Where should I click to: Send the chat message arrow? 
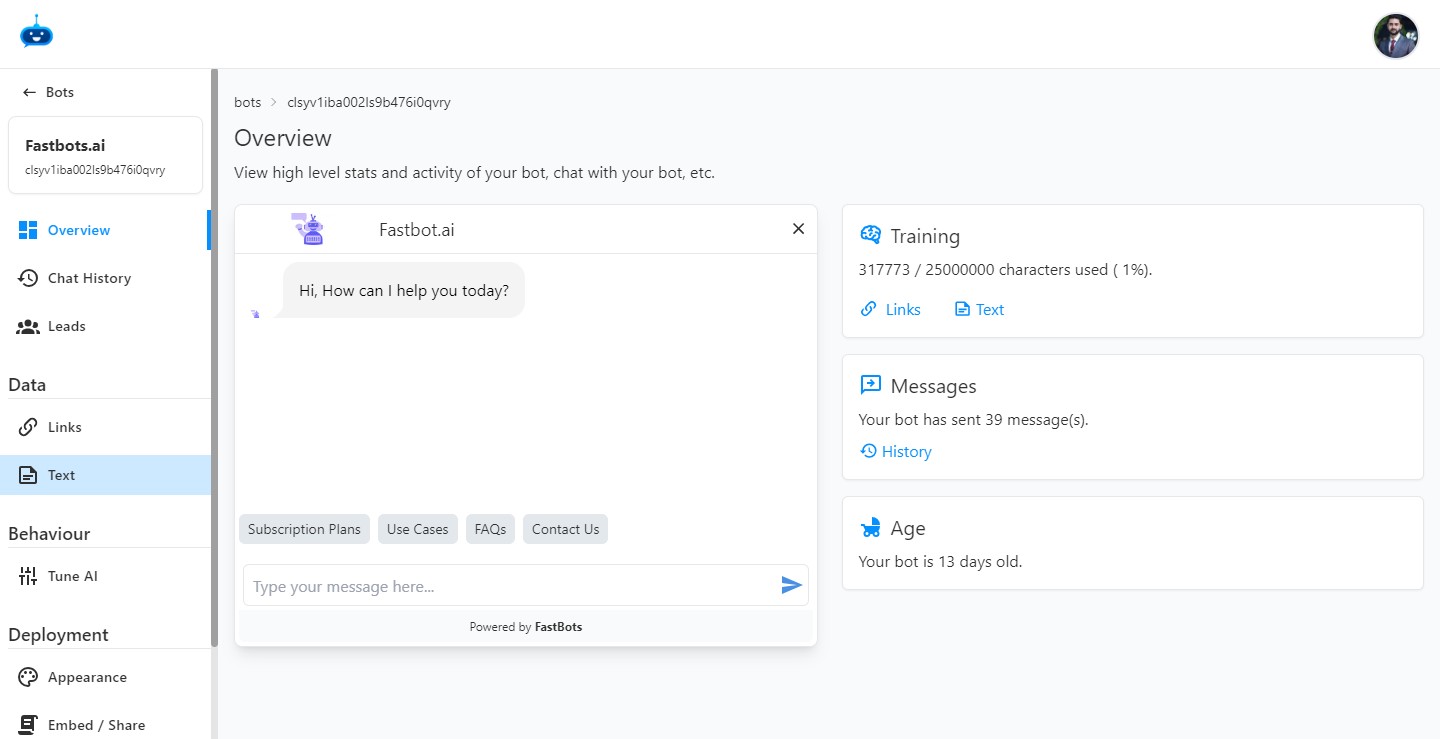coord(792,586)
